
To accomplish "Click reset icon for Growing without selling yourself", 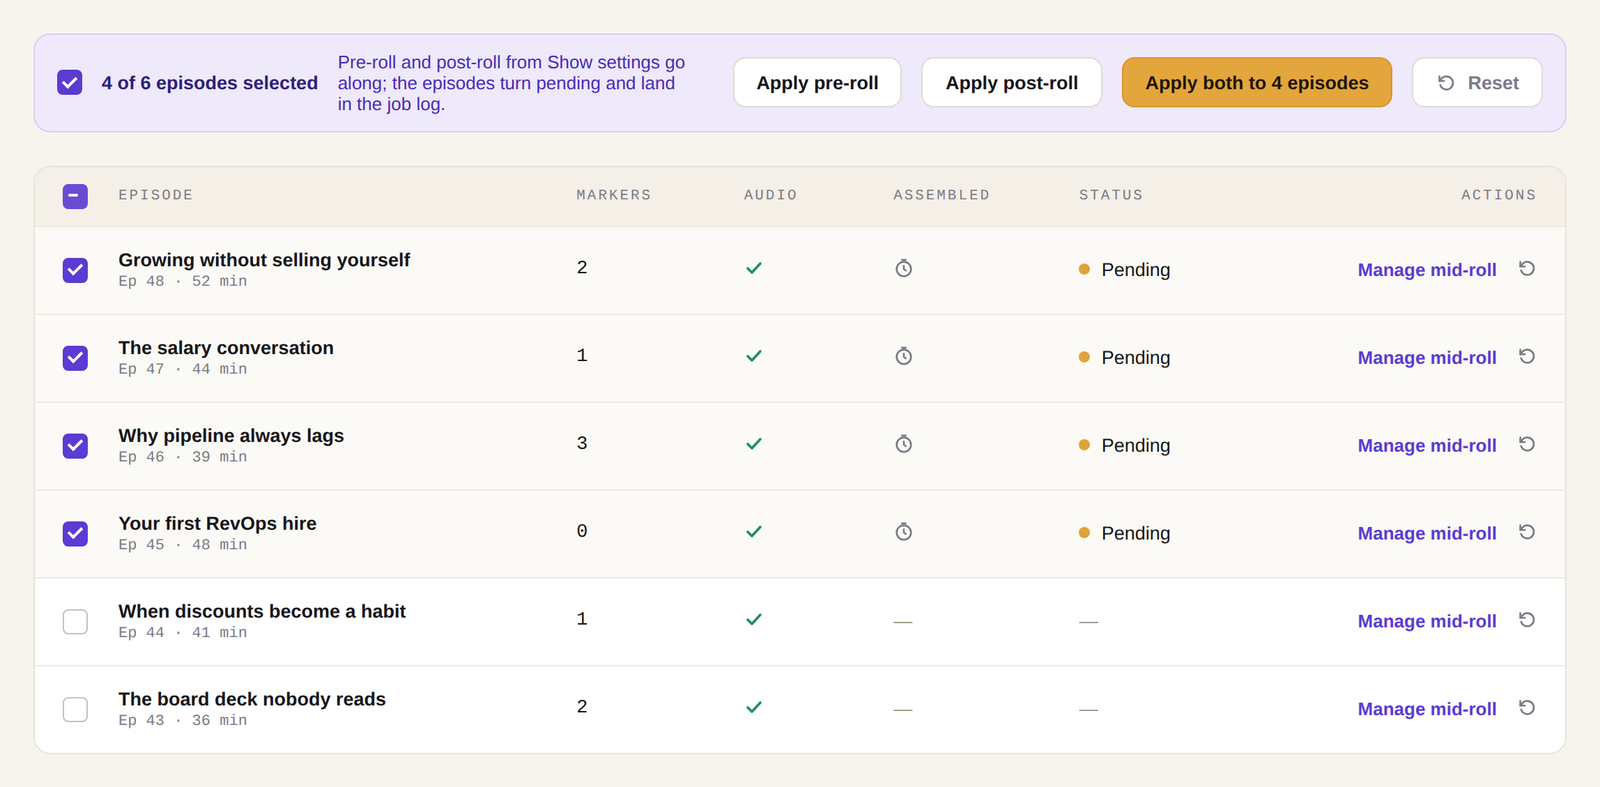I will coord(1527,268).
